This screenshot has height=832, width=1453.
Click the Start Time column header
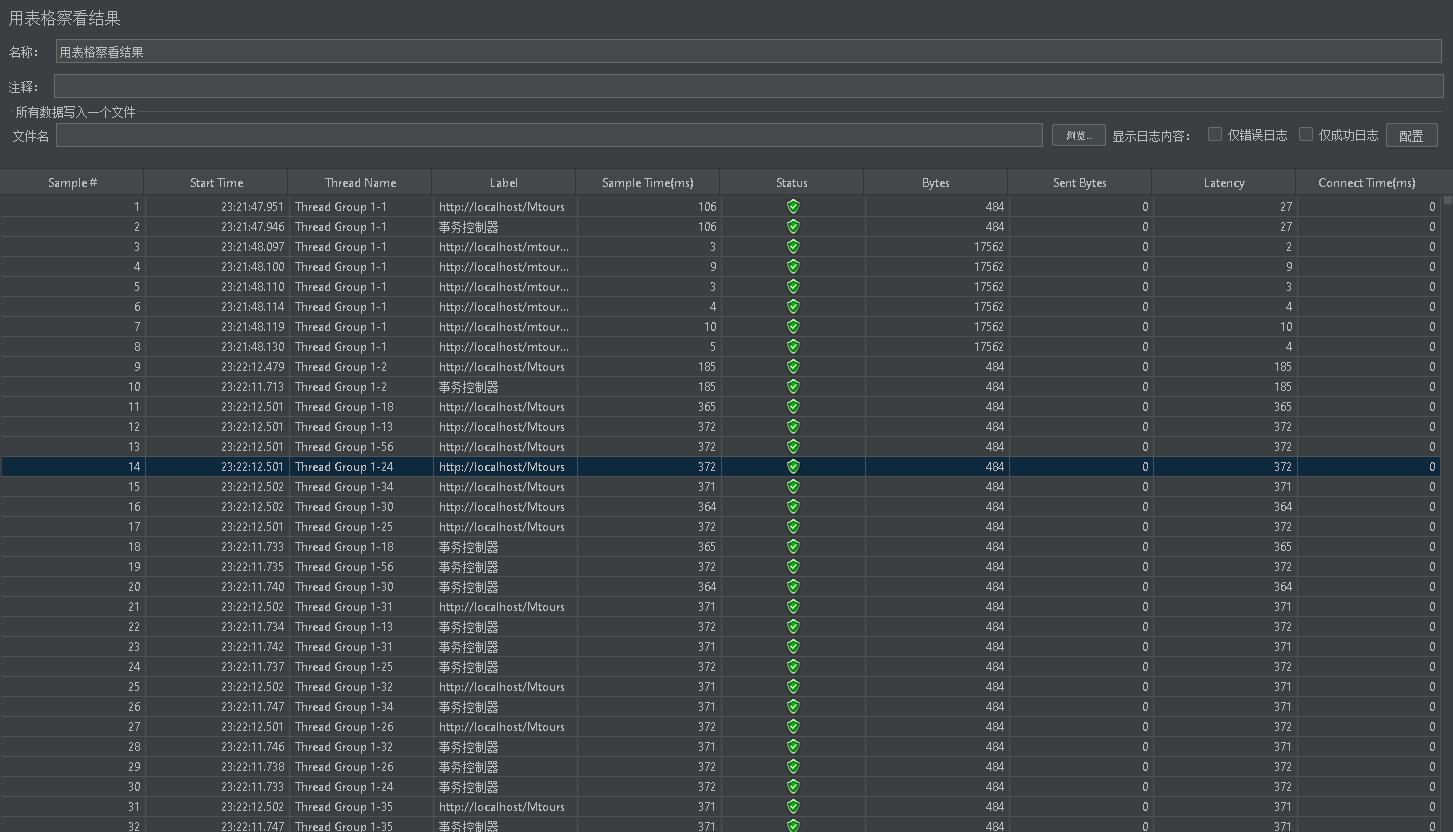tap(216, 182)
